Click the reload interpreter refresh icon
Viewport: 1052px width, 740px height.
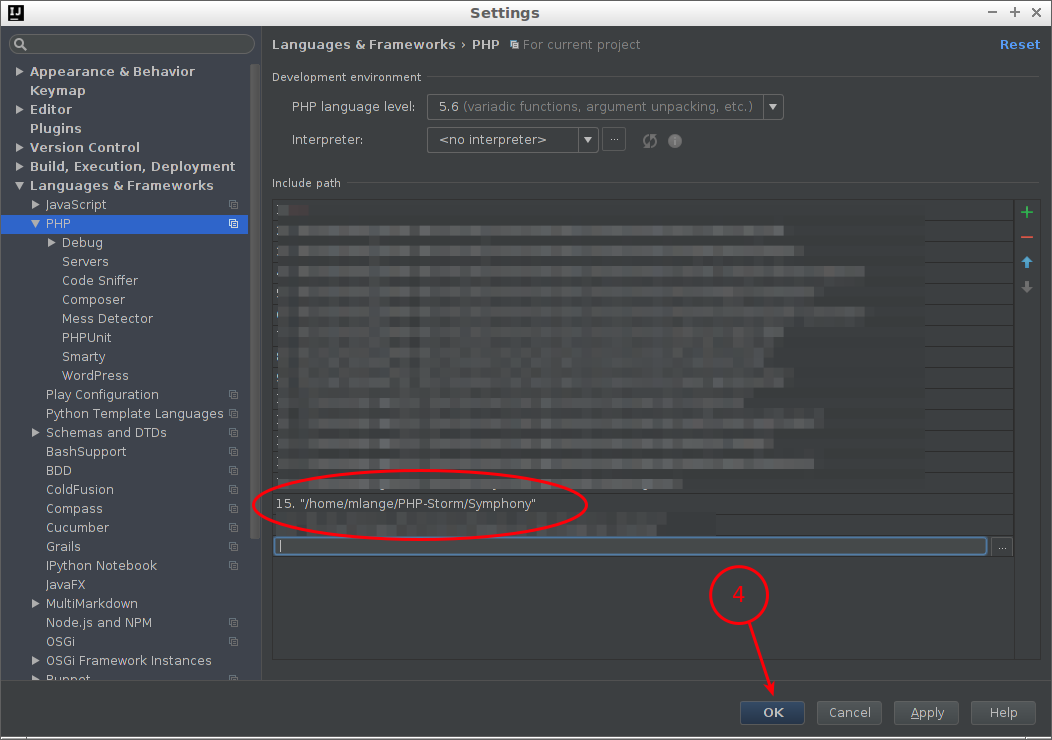(x=649, y=141)
